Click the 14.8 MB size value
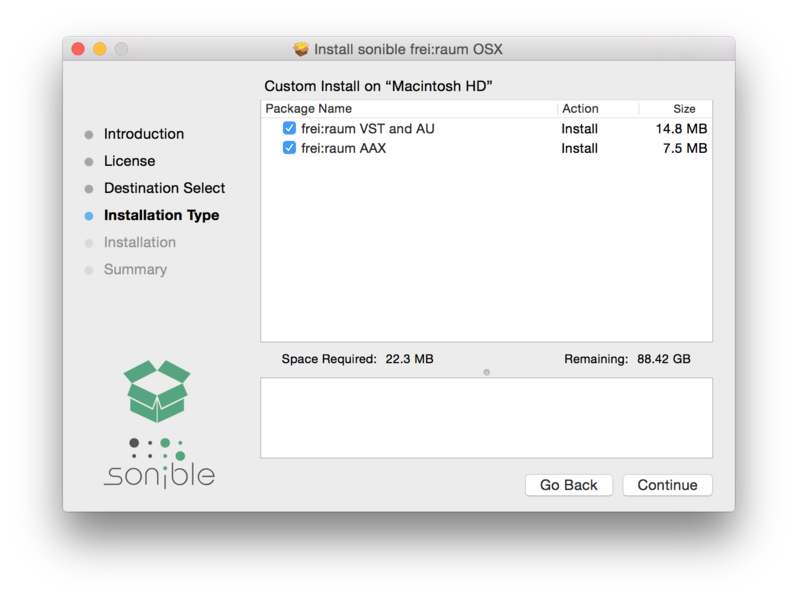This screenshot has width=800, height=593. pos(681,129)
